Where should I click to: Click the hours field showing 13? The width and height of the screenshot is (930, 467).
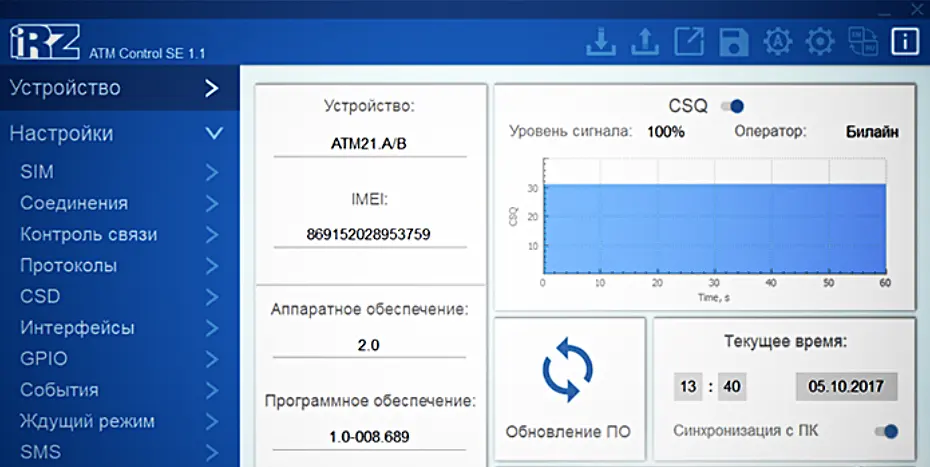pyautogui.click(x=688, y=387)
